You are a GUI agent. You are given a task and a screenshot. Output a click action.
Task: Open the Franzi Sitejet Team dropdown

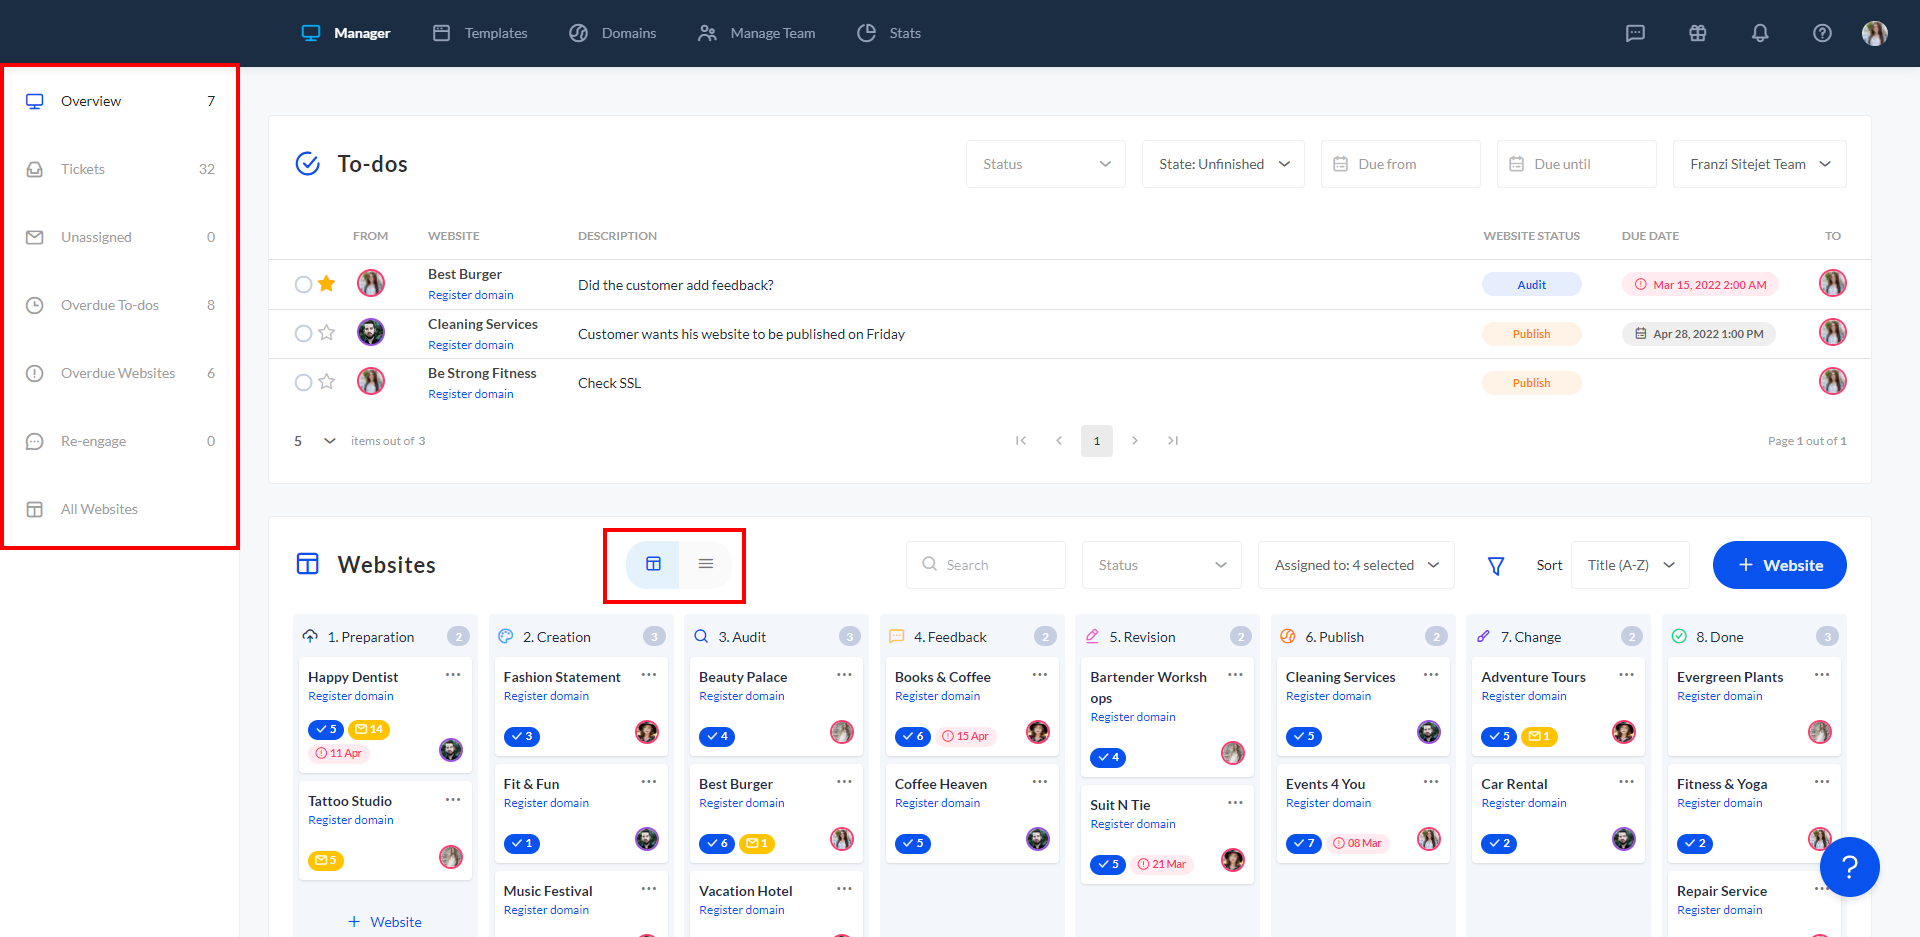[1759, 164]
